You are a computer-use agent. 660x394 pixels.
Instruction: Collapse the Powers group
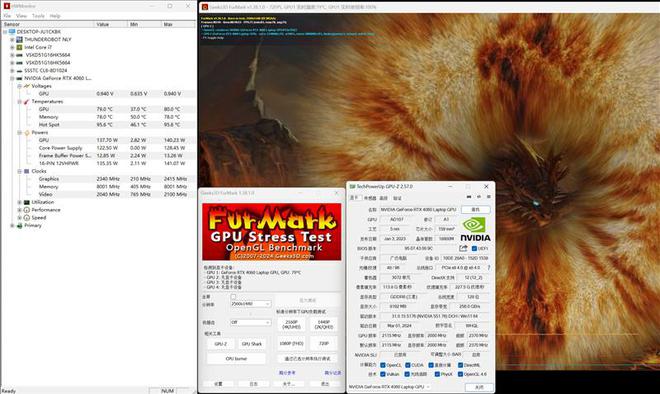19,132
